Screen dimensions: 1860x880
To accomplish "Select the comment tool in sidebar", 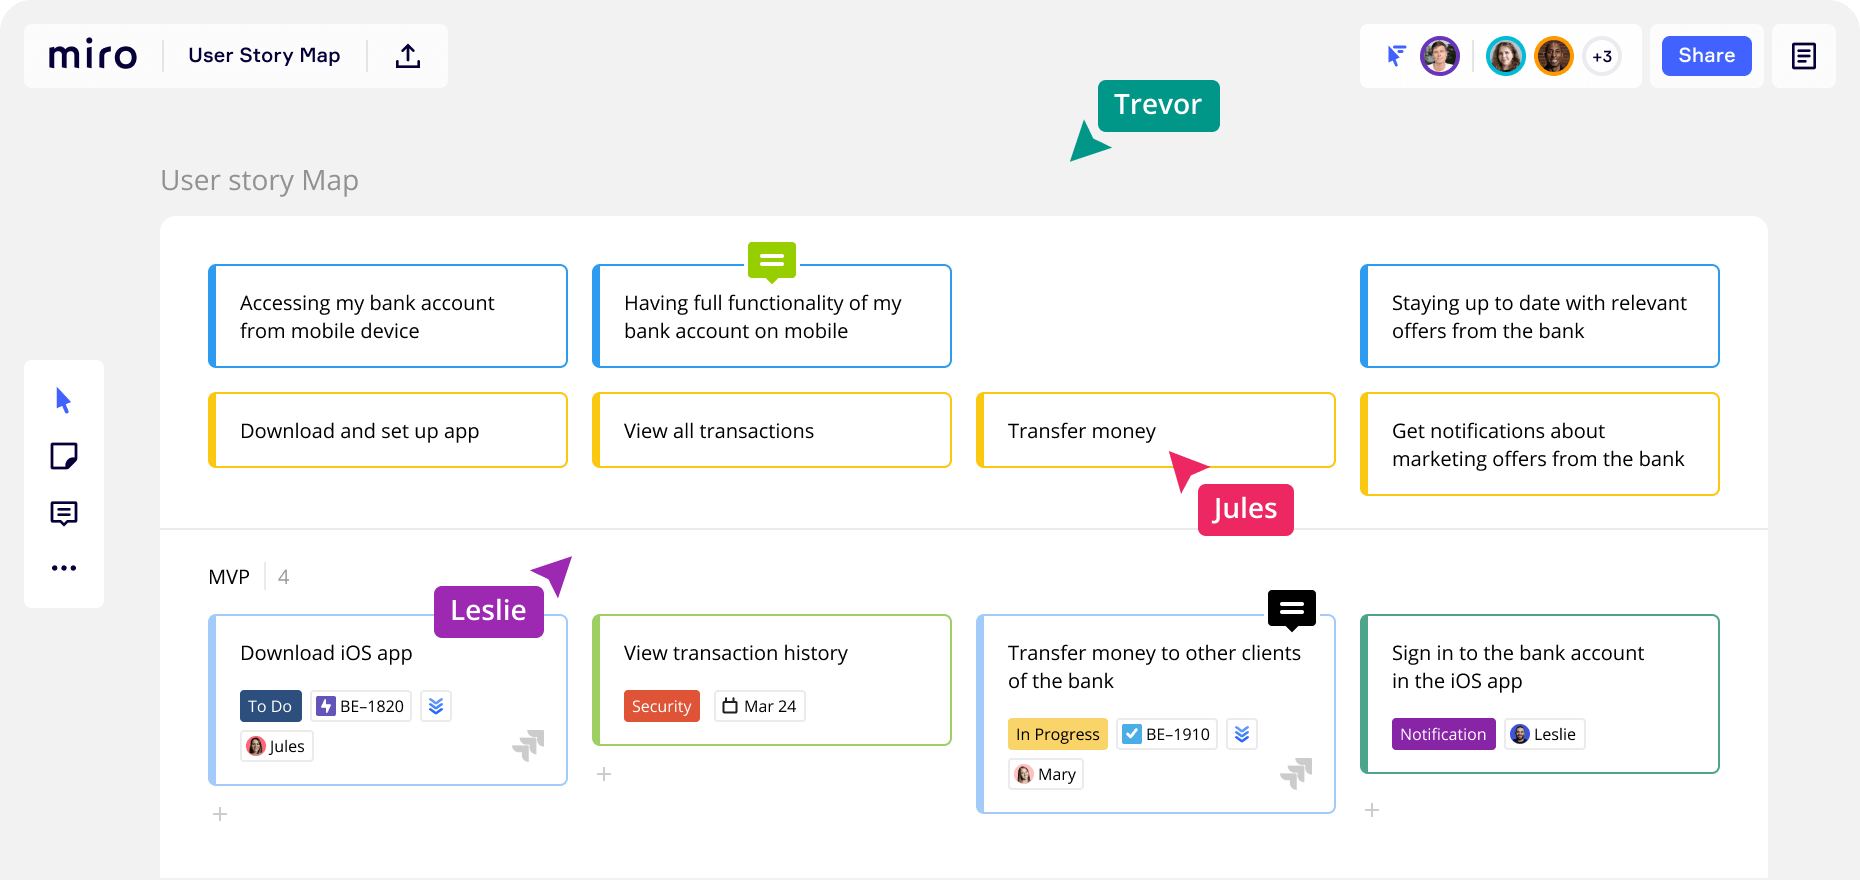I will (64, 513).
